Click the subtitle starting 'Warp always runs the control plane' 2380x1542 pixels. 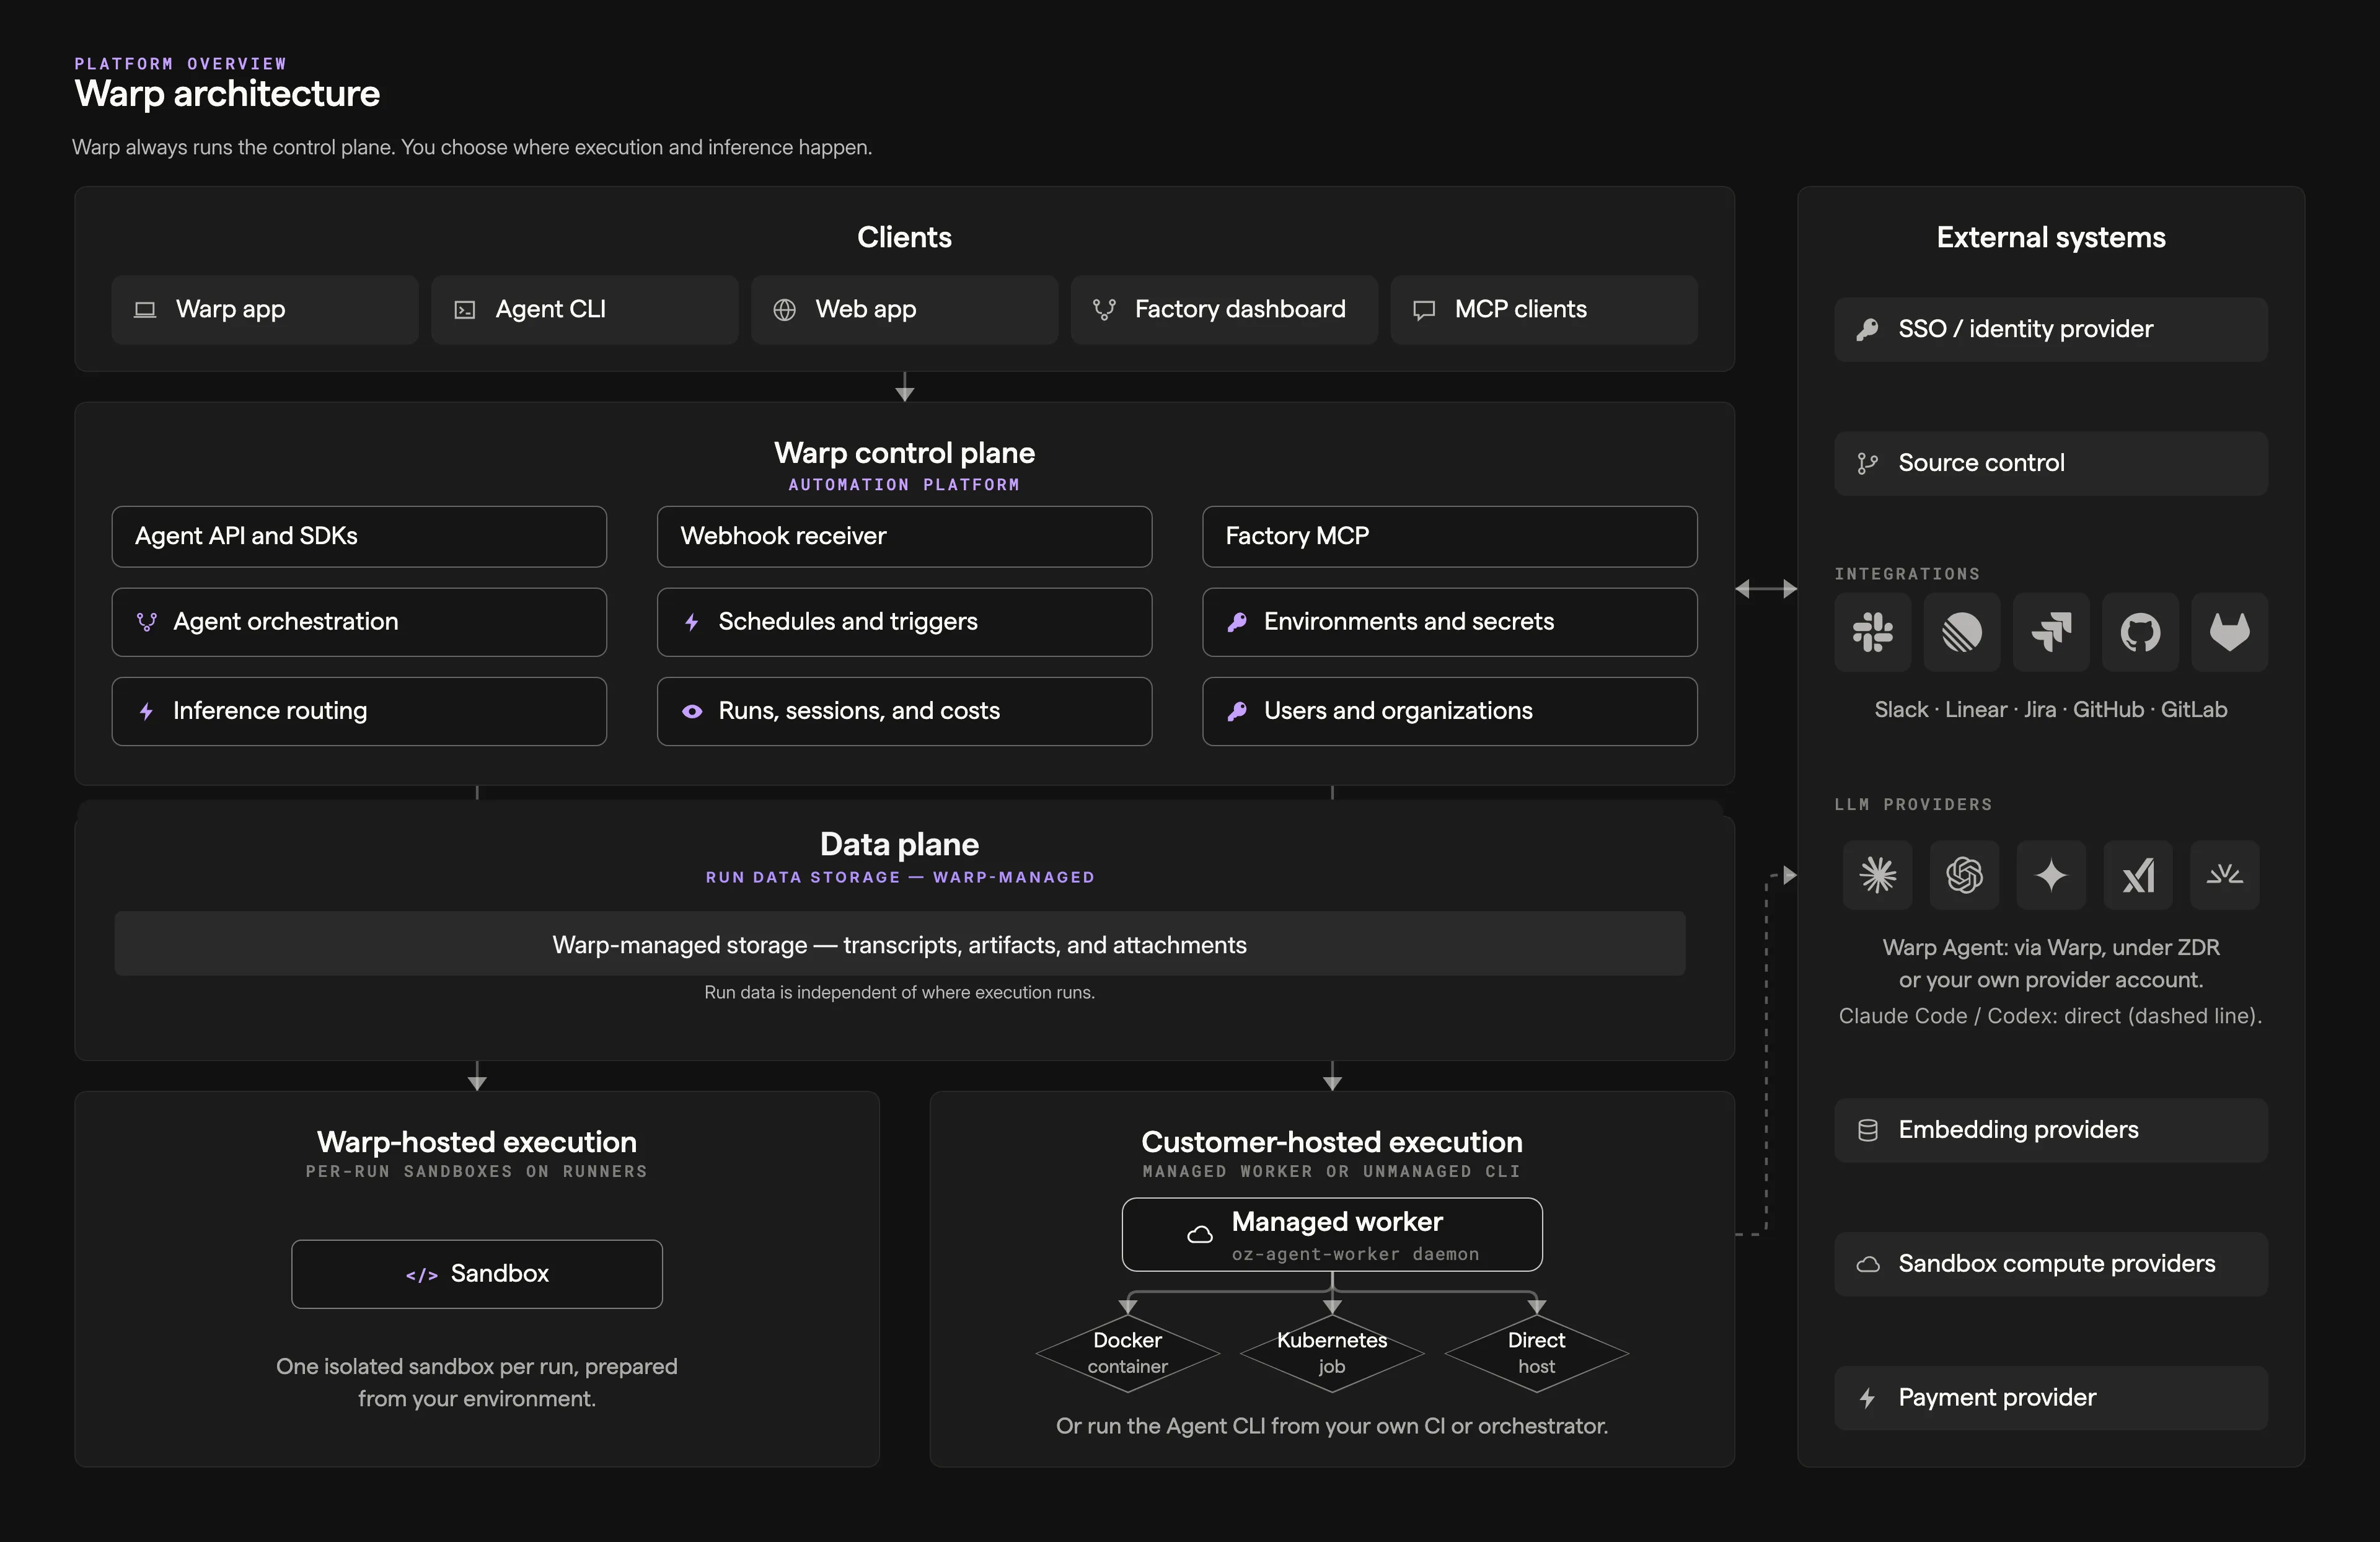click(472, 147)
